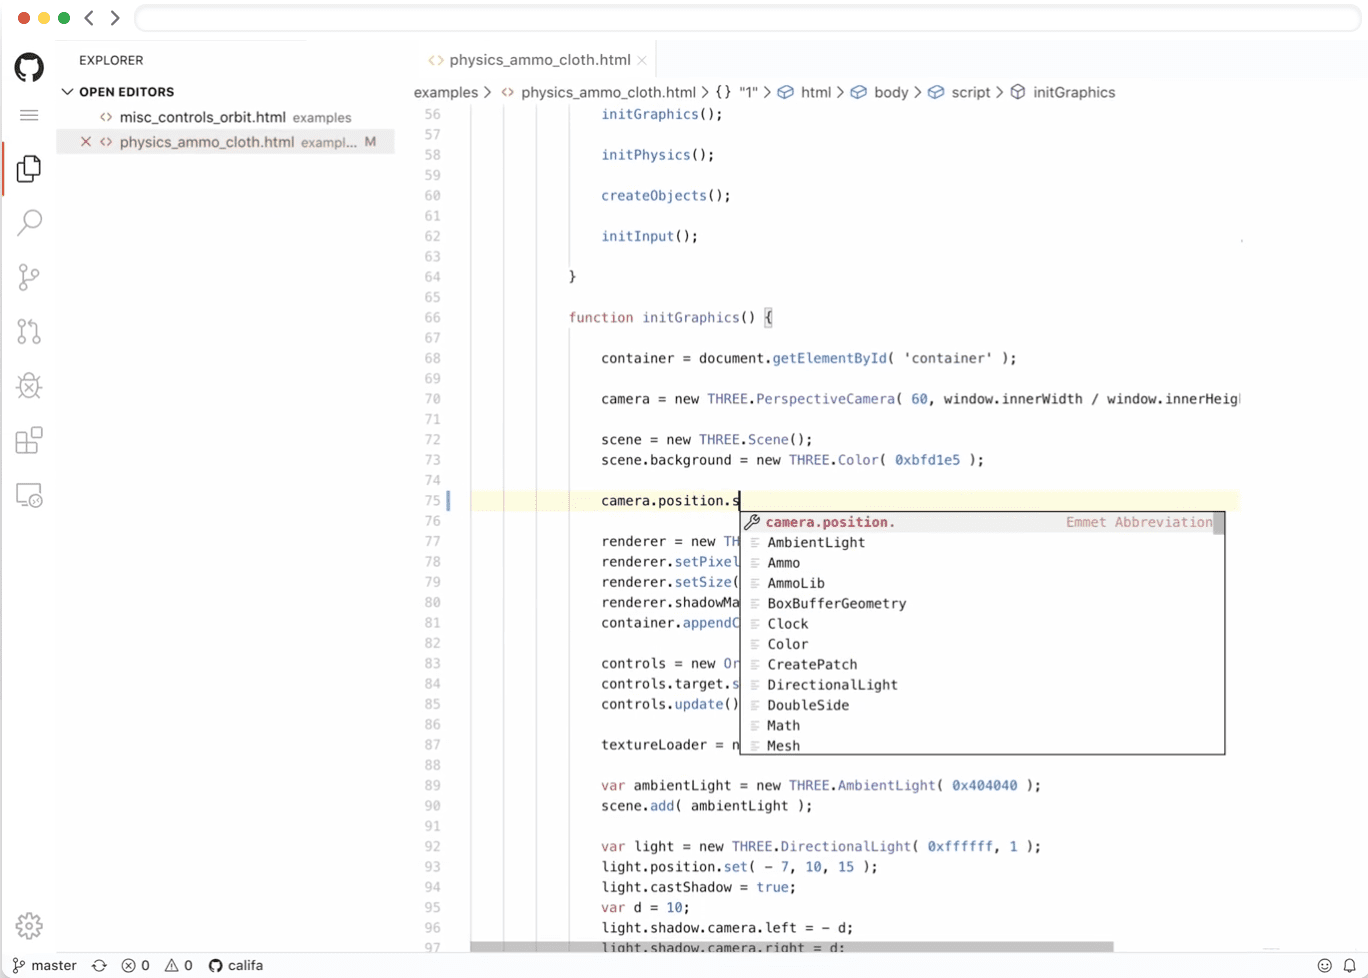Open the Source Control view
The height and width of the screenshot is (978, 1368).
[x=28, y=277]
